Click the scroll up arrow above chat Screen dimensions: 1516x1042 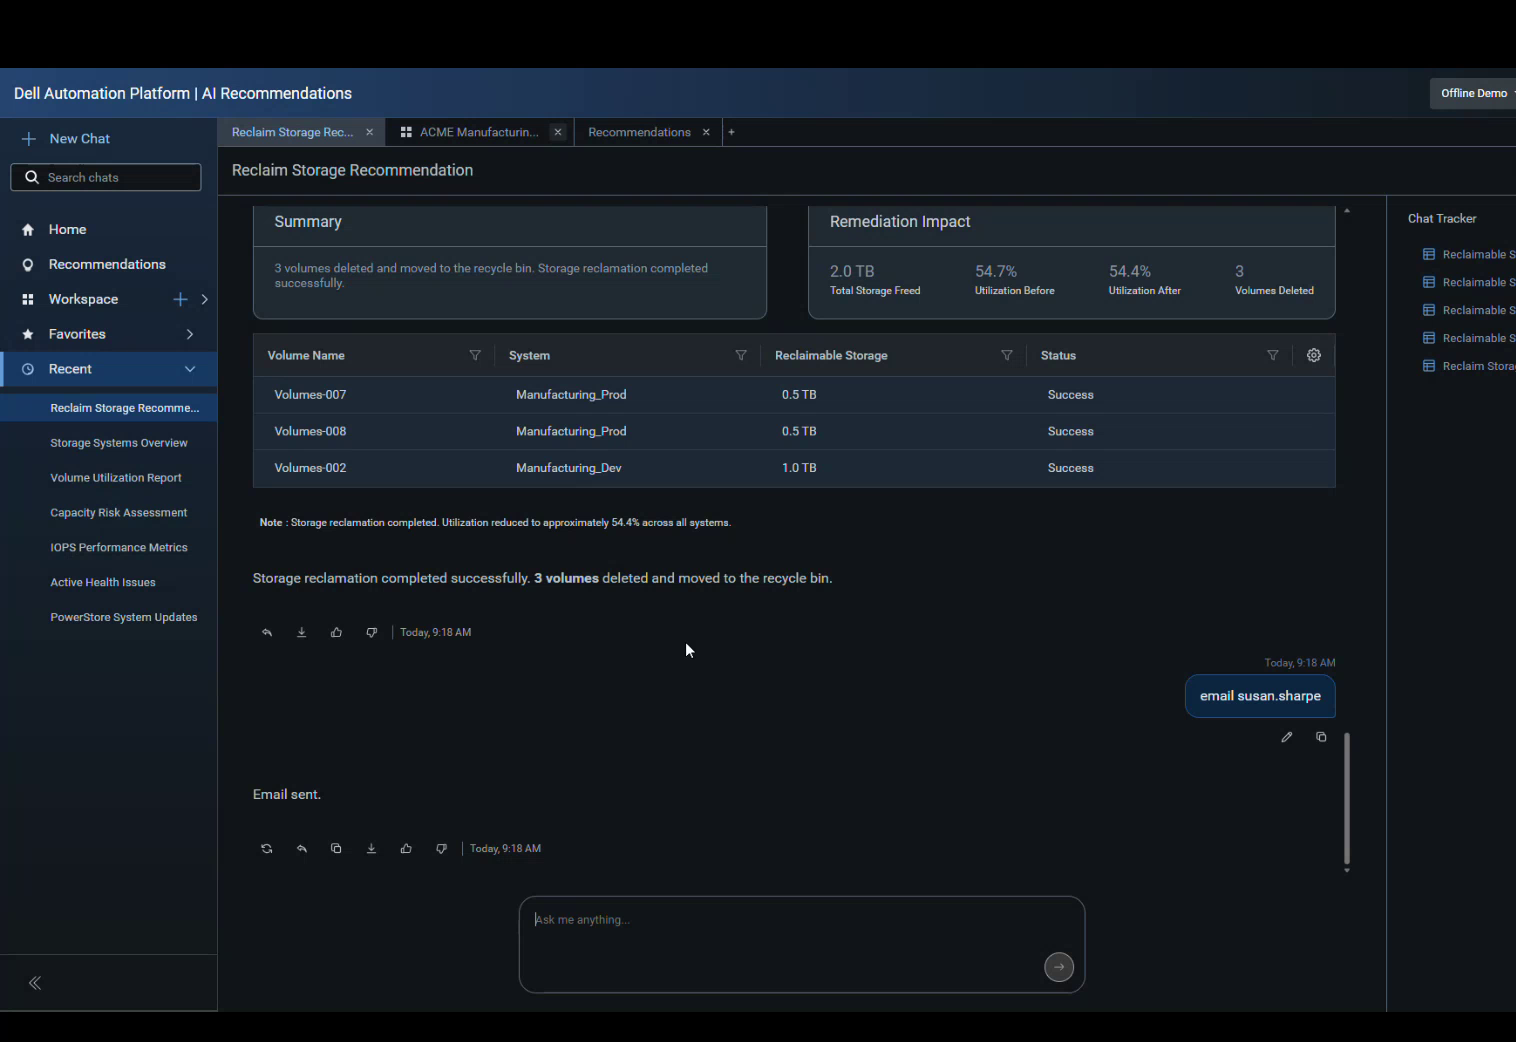coord(1347,211)
